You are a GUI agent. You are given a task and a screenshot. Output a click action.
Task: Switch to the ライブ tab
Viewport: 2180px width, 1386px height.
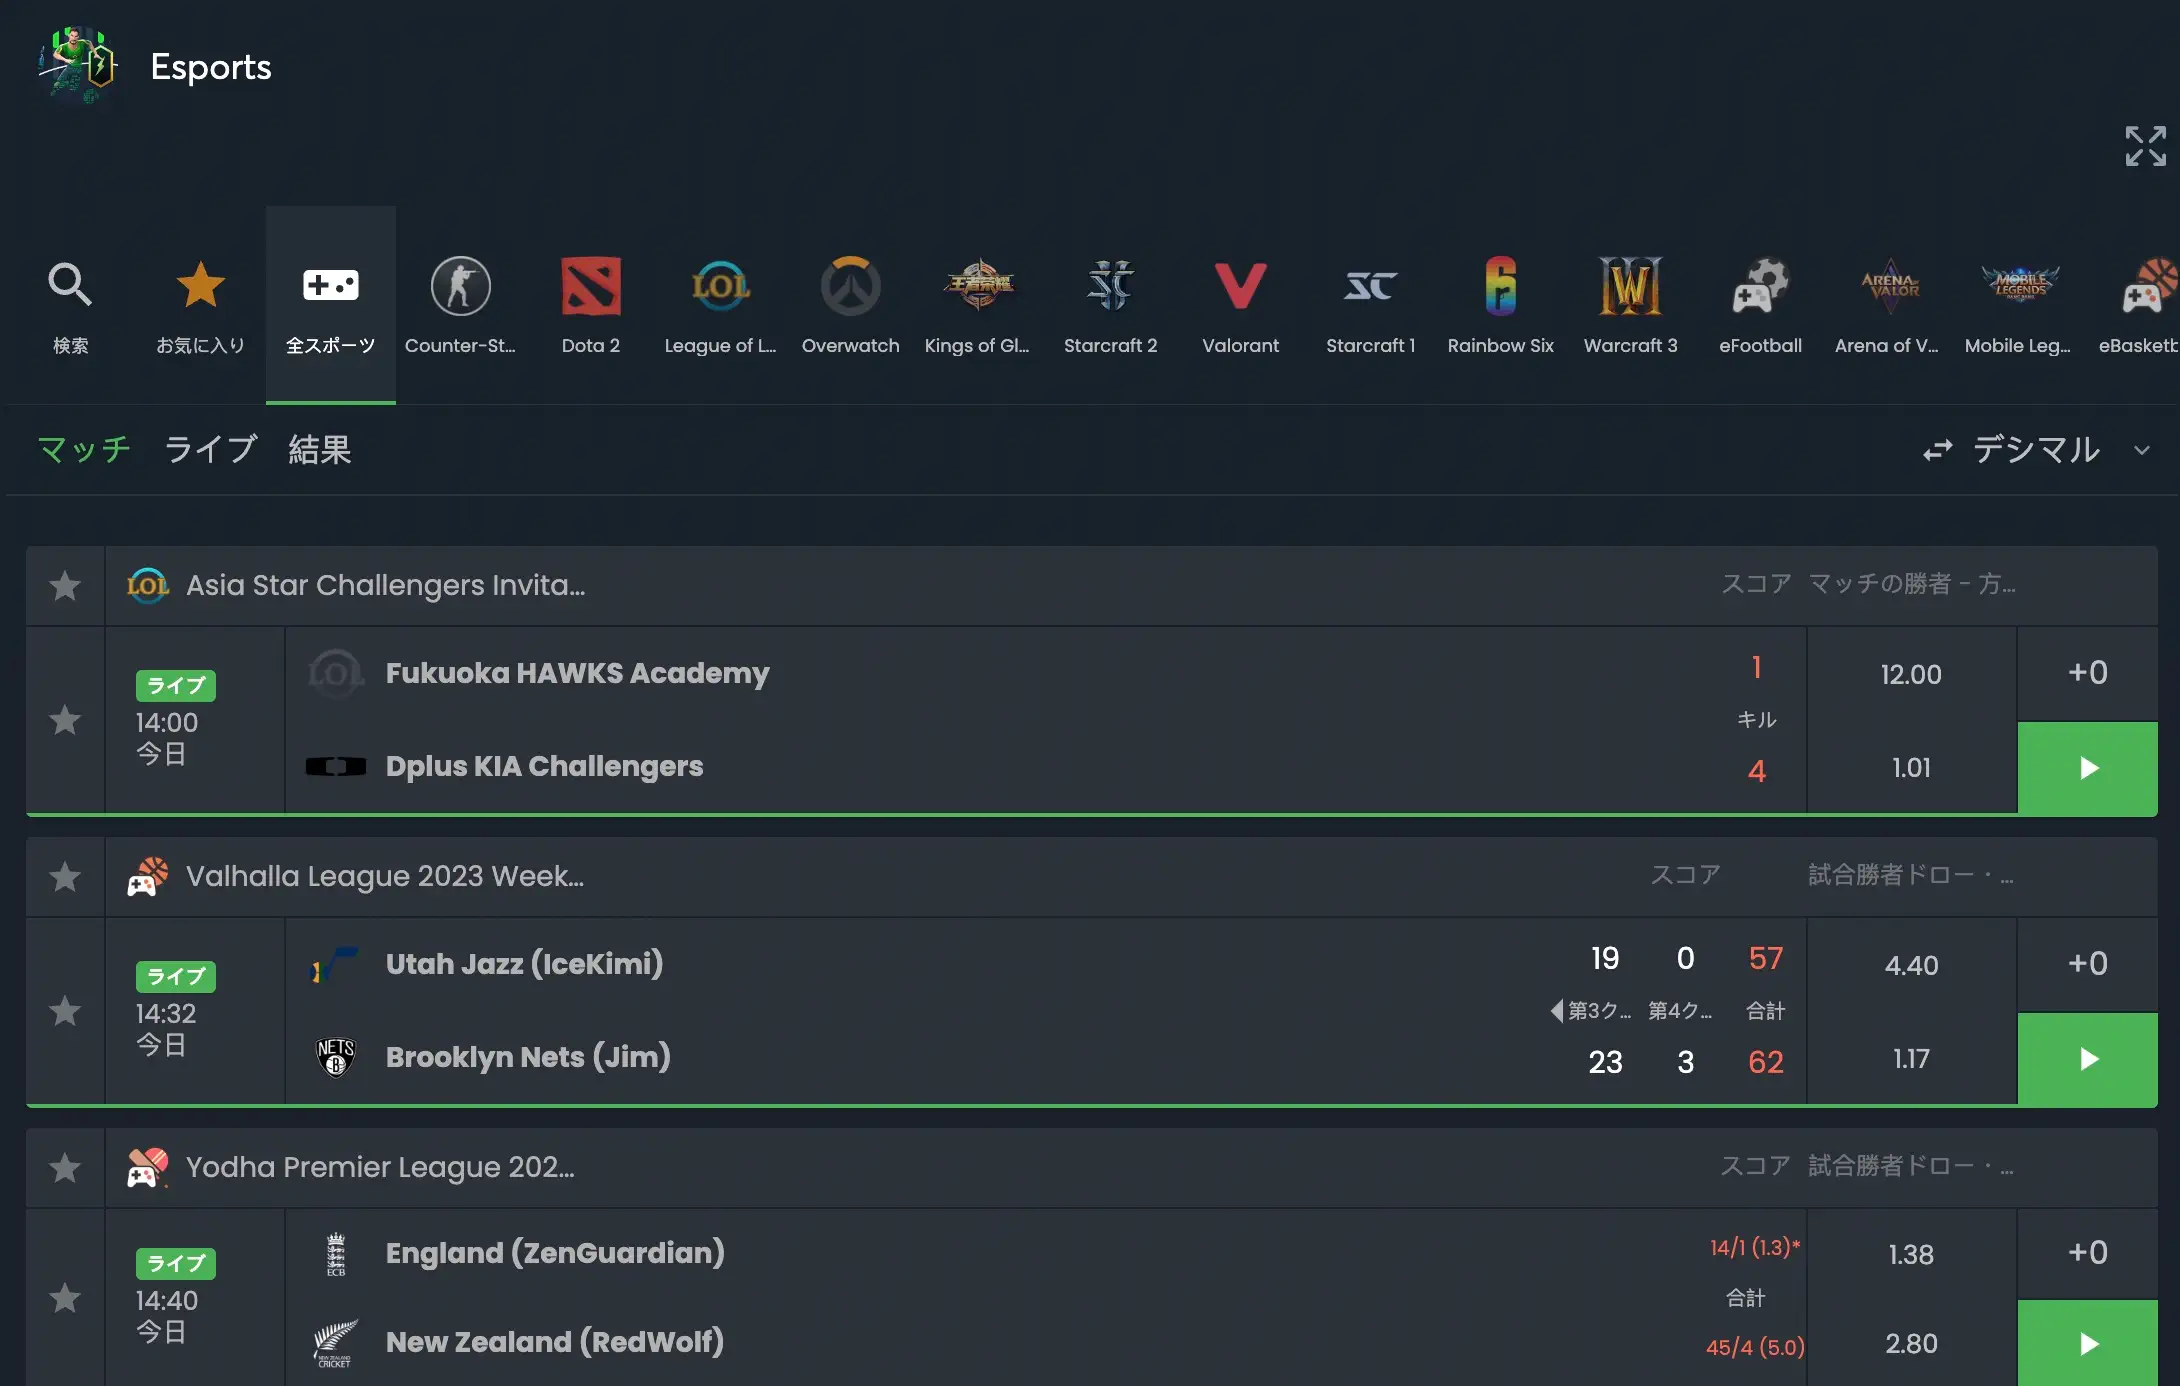(x=210, y=449)
